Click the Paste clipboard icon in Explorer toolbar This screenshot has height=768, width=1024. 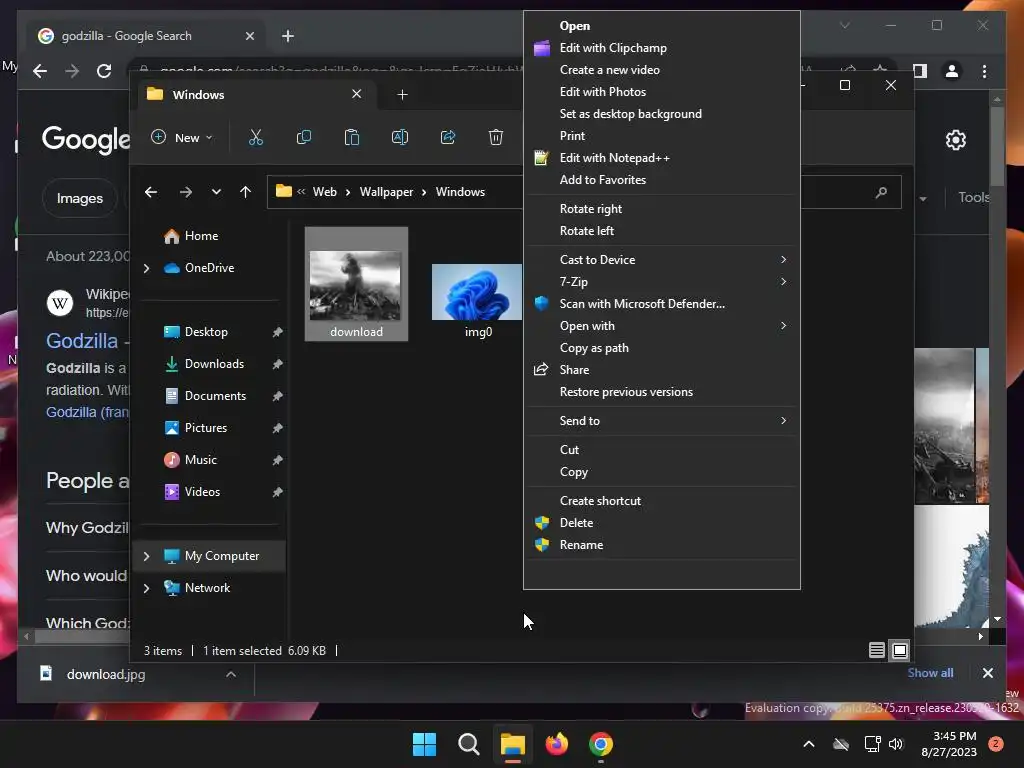(351, 137)
